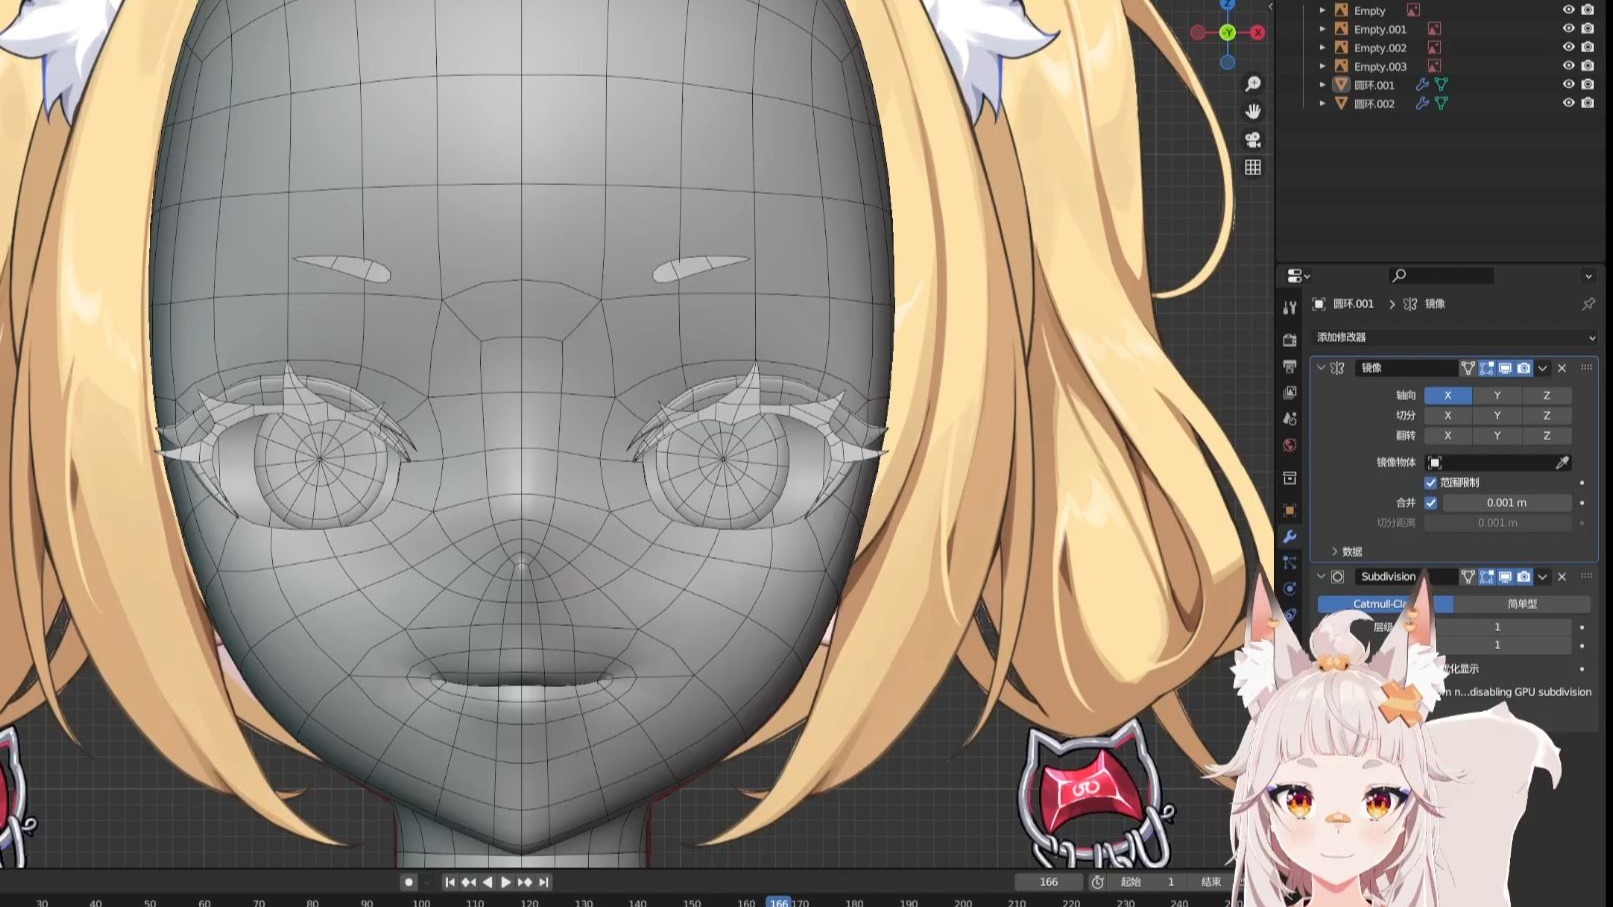Open the View Layer properties tab icon
1613x907 pixels.
tap(1290, 392)
